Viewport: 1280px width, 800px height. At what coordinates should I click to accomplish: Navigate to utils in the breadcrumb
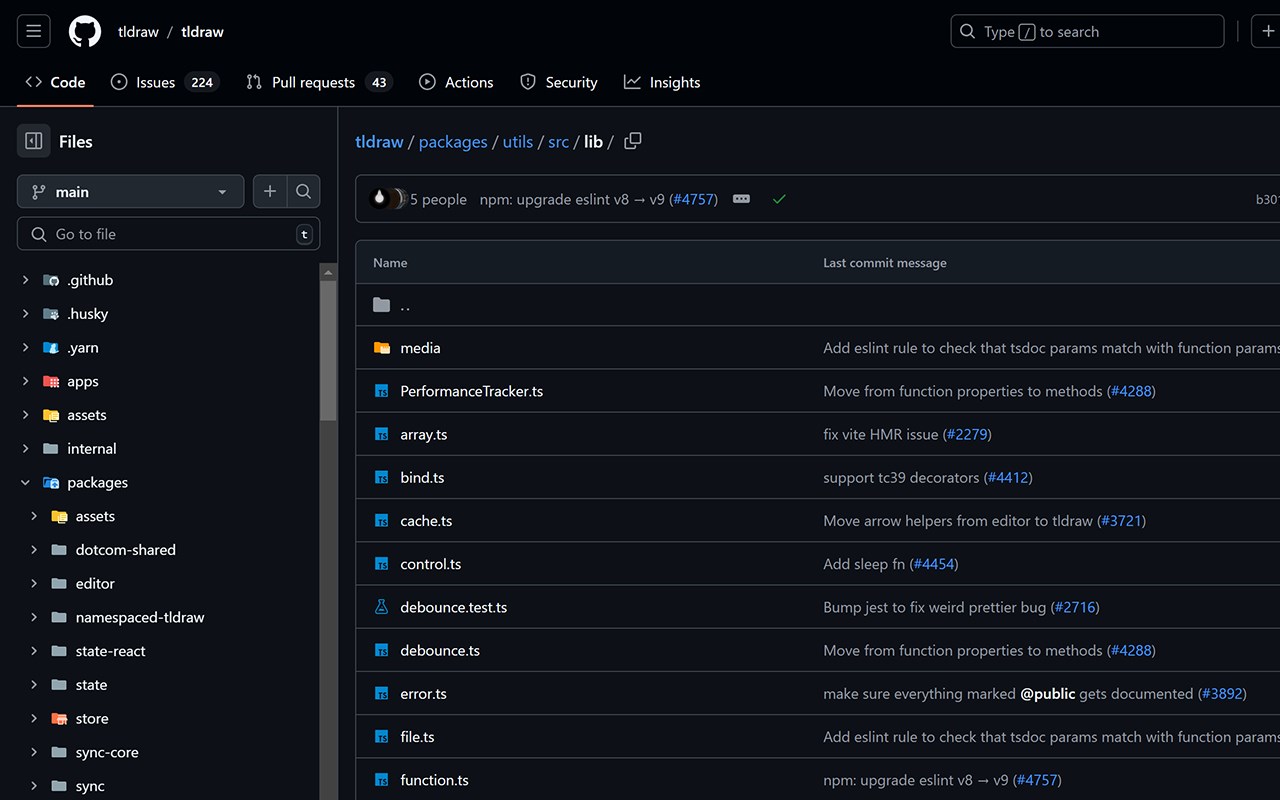point(518,142)
